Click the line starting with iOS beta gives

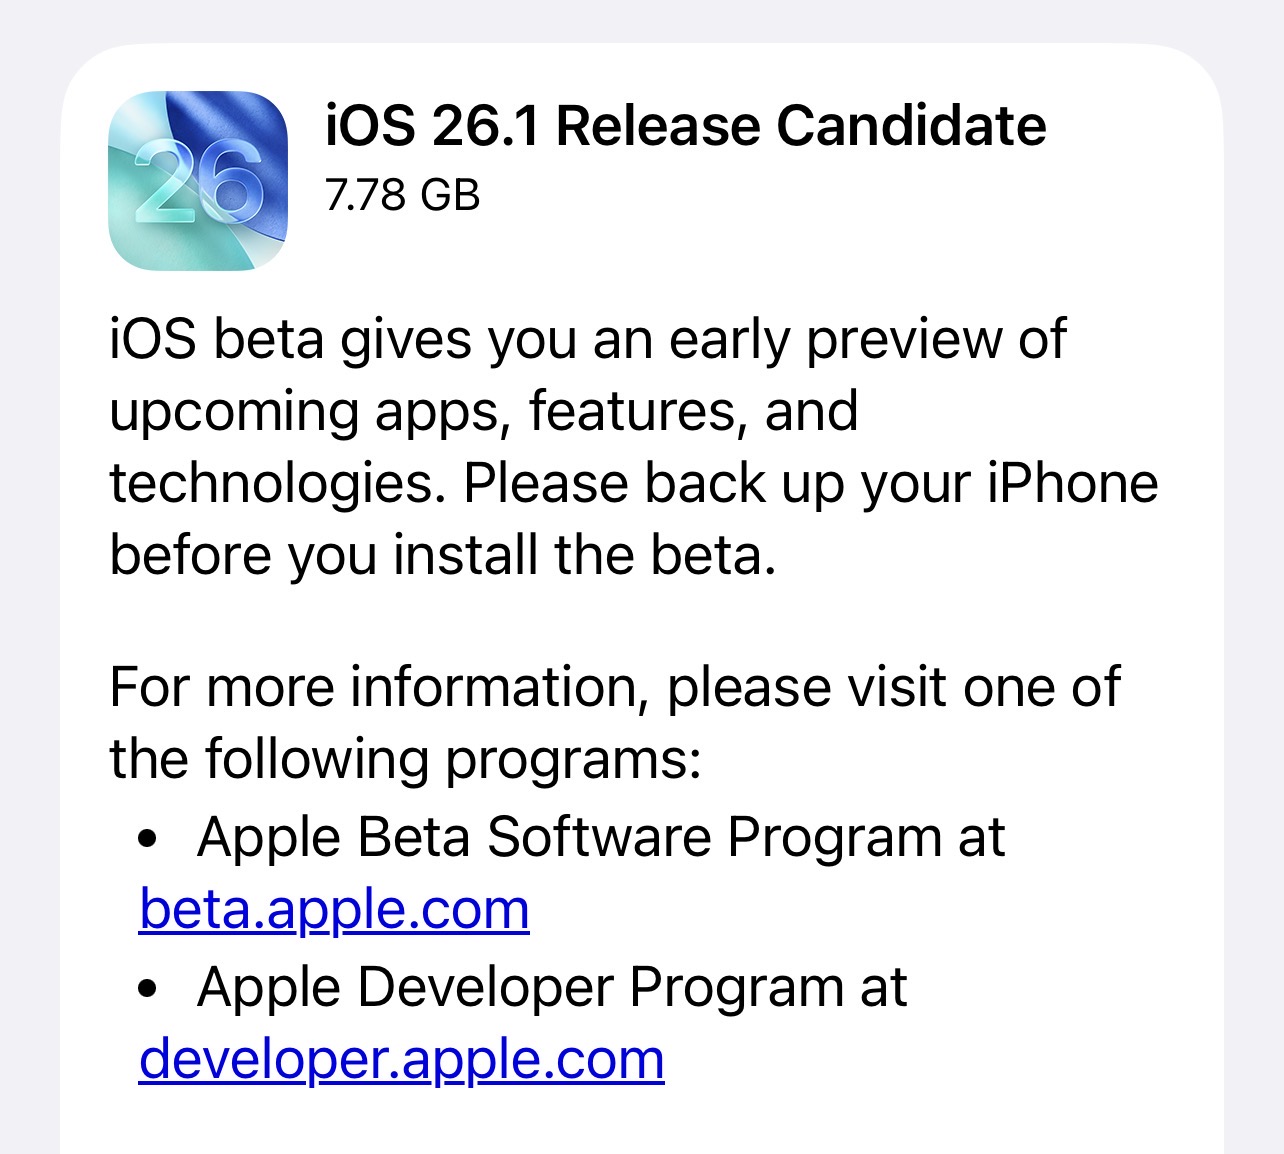click(x=587, y=340)
